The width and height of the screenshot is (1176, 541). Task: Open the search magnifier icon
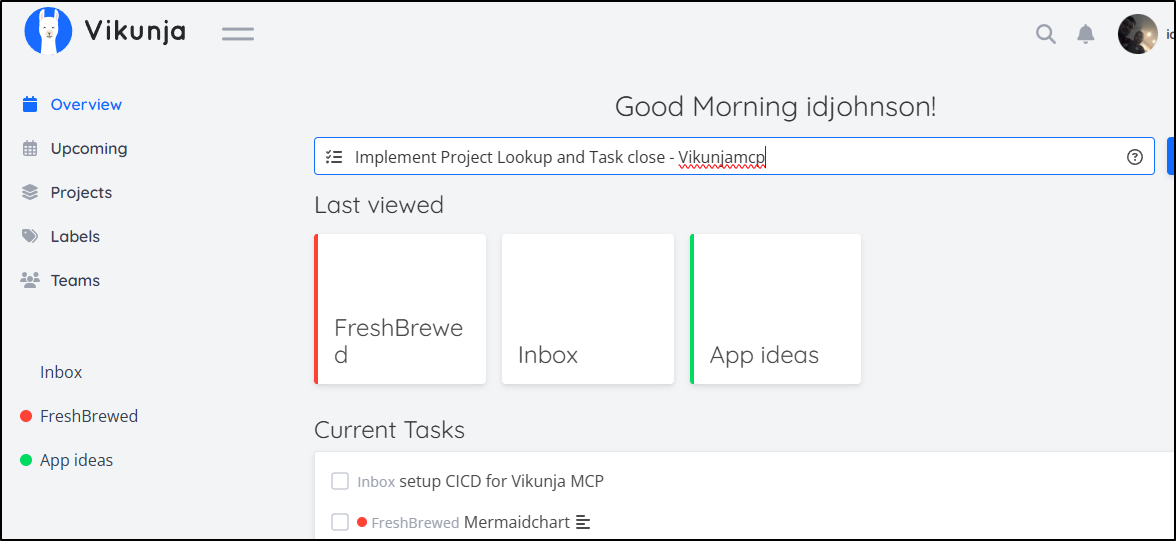pyautogui.click(x=1045, y=34)
